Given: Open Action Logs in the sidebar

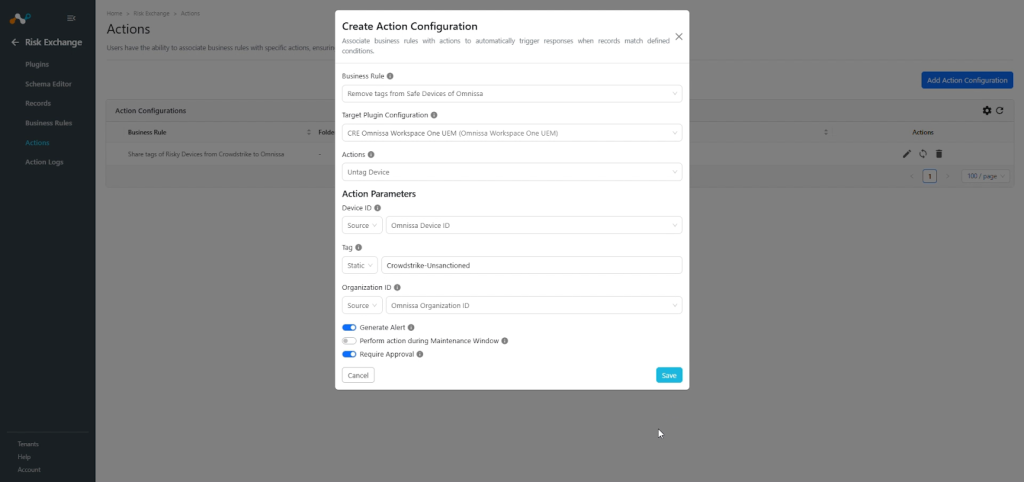Looking at the screenshot, I should pos(44,162).
